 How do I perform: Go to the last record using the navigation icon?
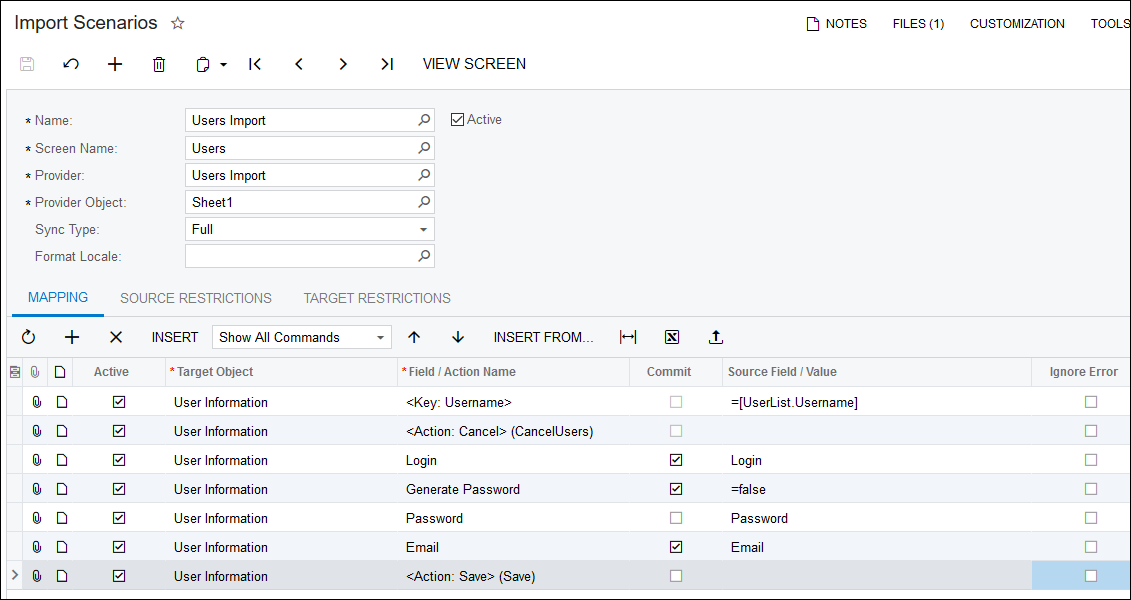[x=387, y=64]
